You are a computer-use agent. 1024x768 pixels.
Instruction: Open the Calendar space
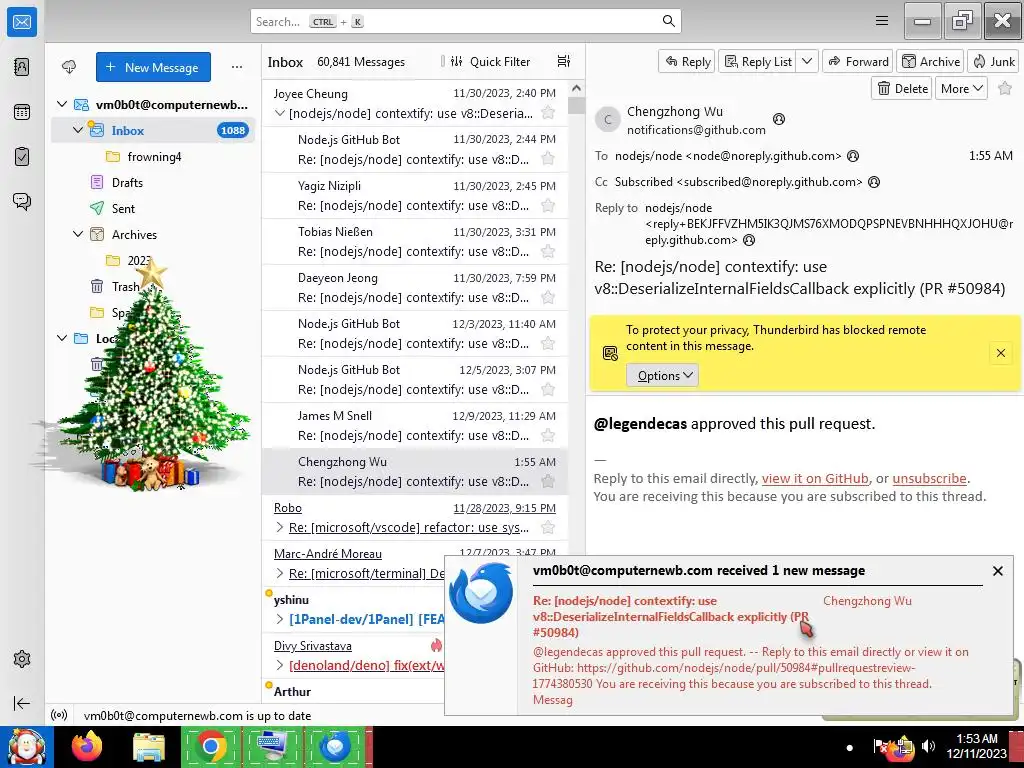22,112
